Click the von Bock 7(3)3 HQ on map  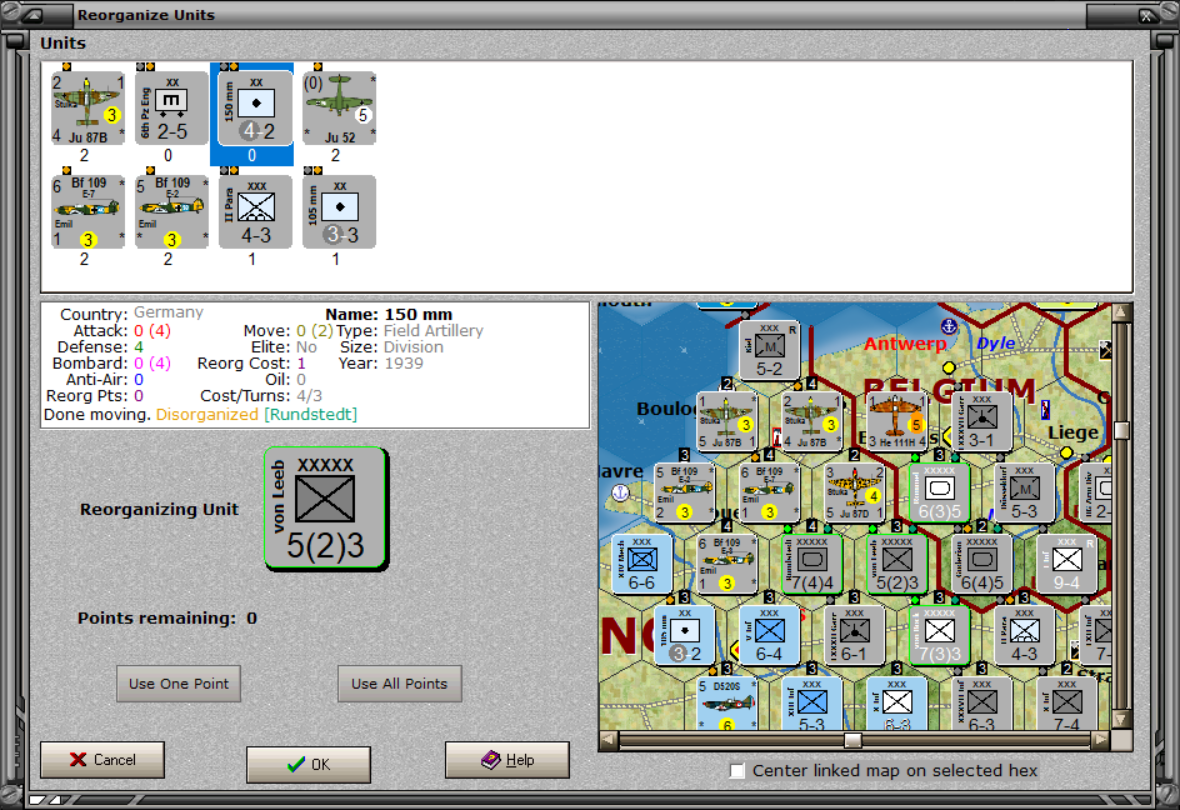click(939, 635)
